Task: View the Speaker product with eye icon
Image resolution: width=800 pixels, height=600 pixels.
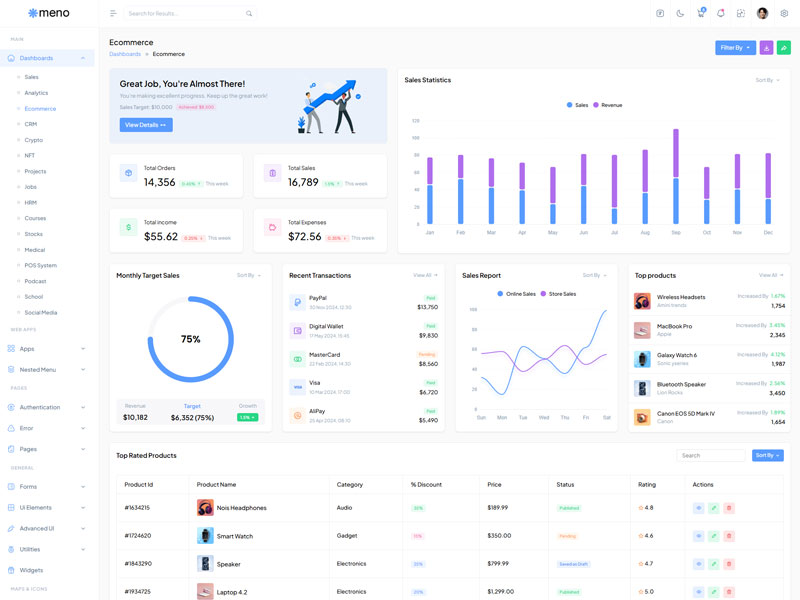Action: 699,564
